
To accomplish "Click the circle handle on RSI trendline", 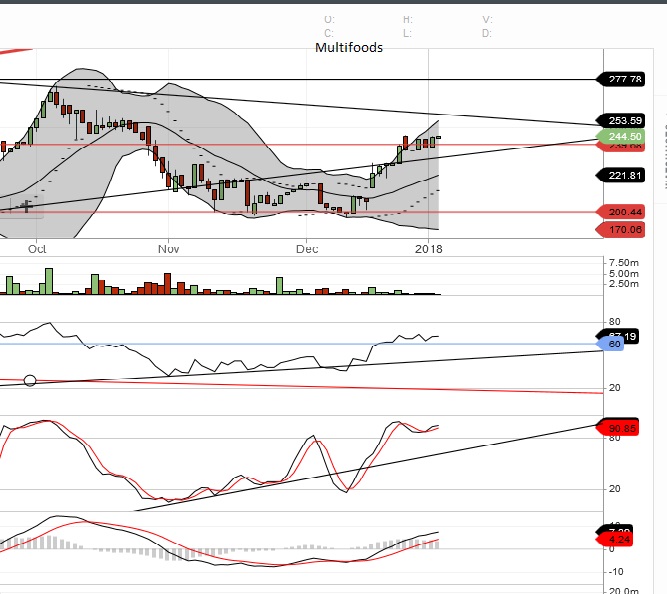I will (x=30, y=380).
